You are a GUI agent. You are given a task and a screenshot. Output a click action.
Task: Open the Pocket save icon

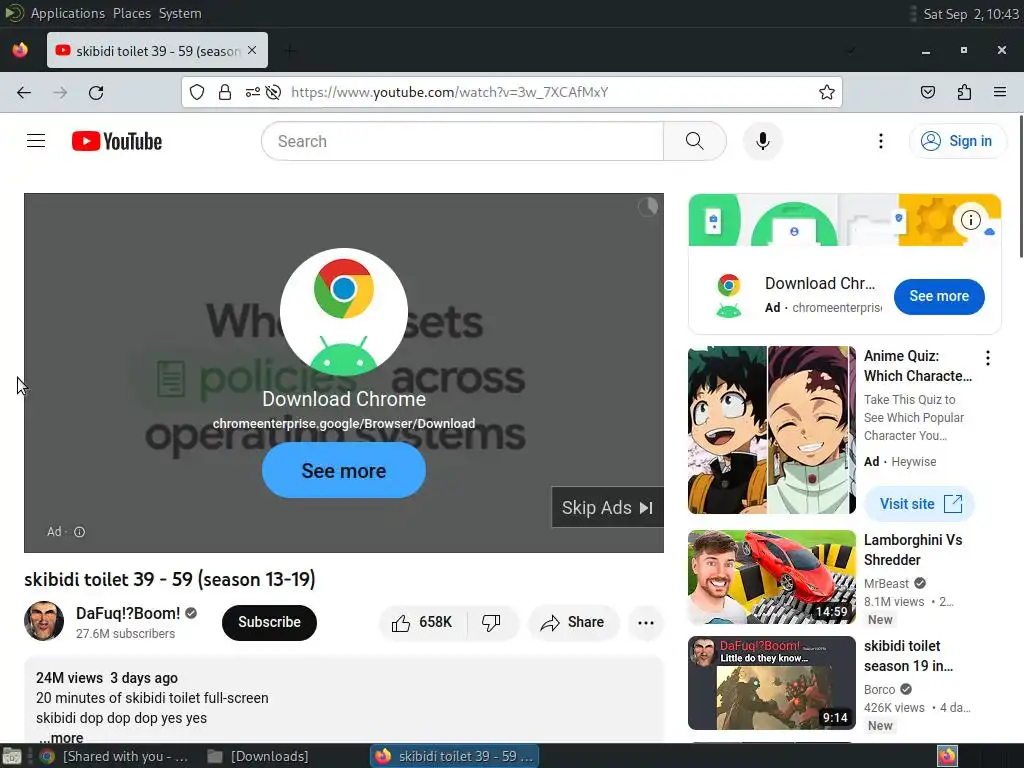pos(928,92)
